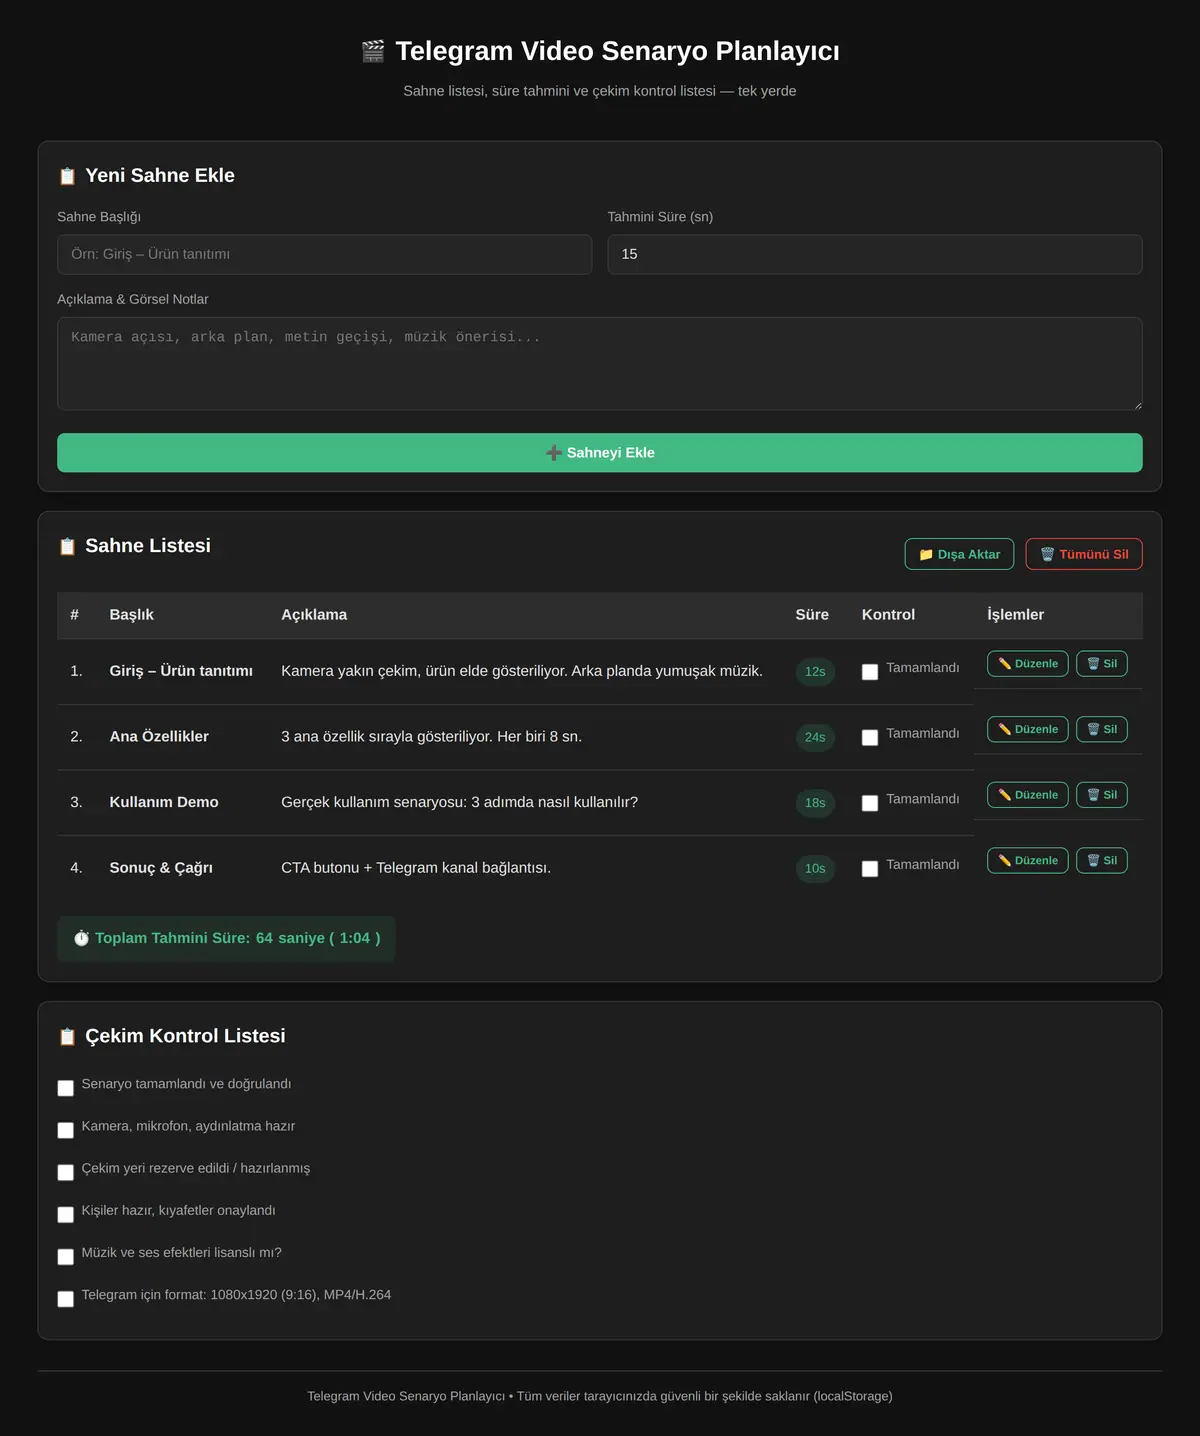Click the 24s duration badge
The image size is (1200, 1436).
click(815, 737)
